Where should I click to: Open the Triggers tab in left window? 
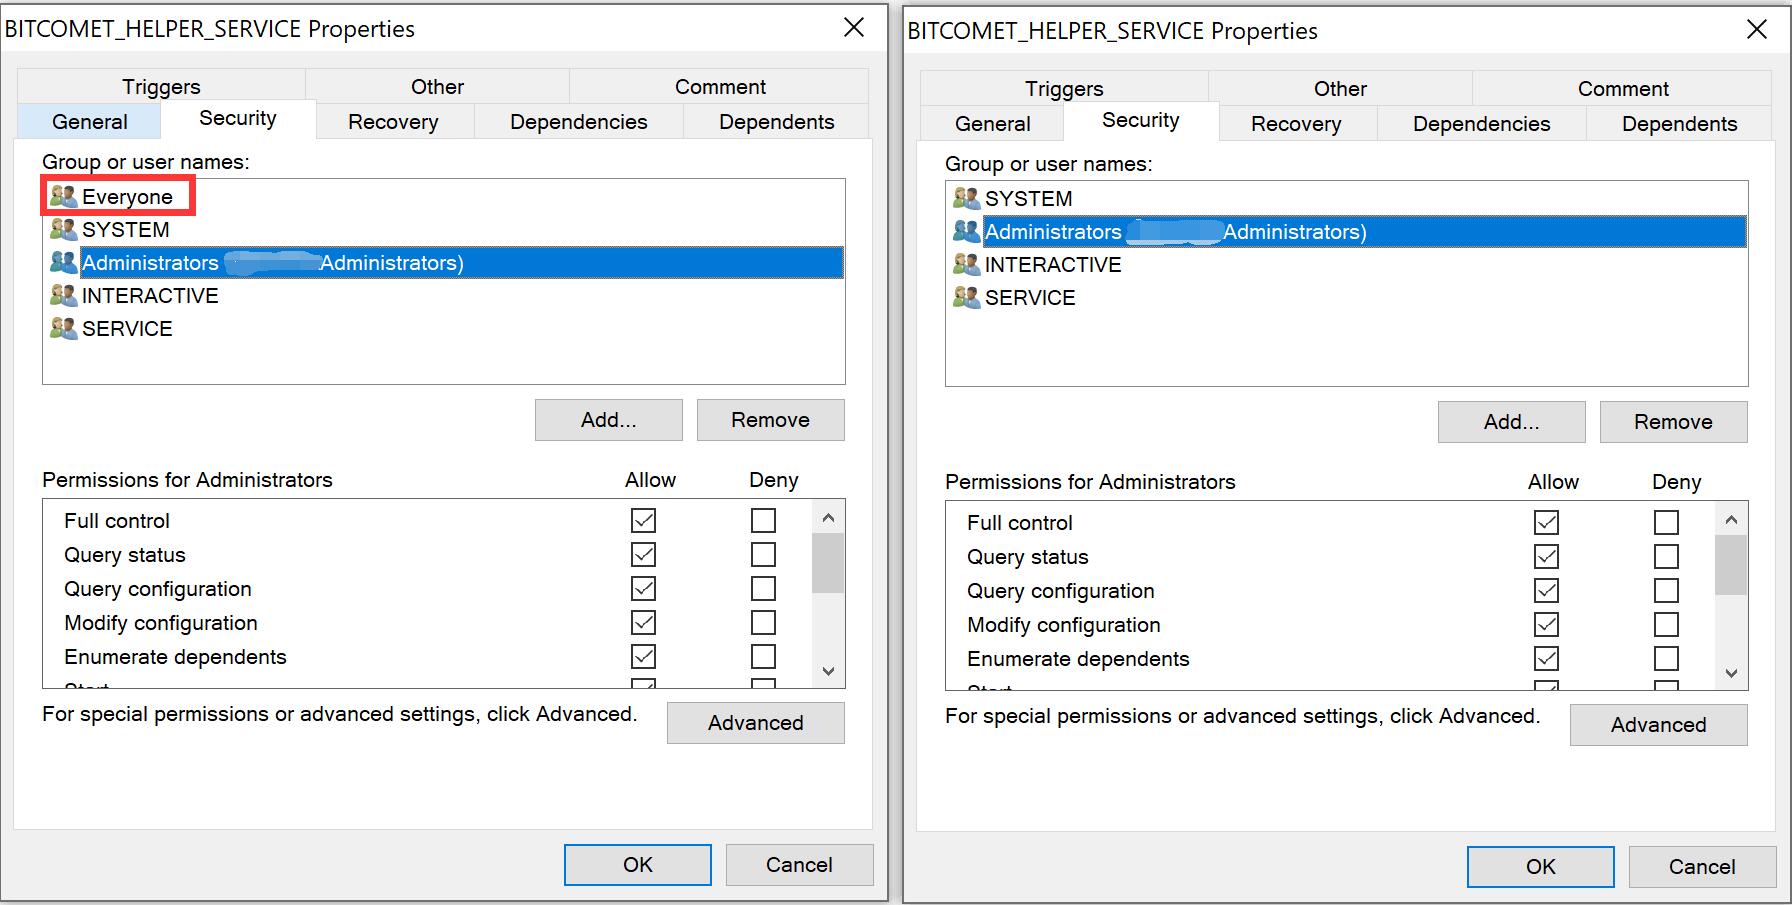point(161,87)
